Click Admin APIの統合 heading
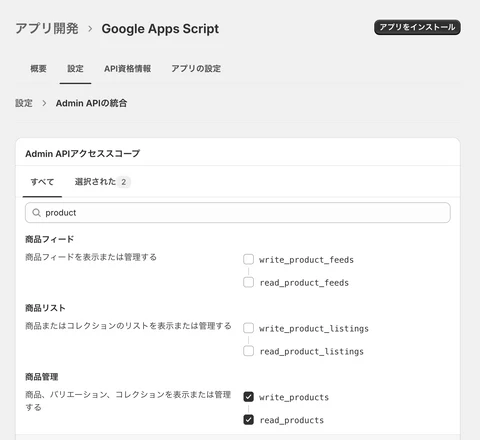The width and height of the screenshot is (480, 440). point(91,103)
